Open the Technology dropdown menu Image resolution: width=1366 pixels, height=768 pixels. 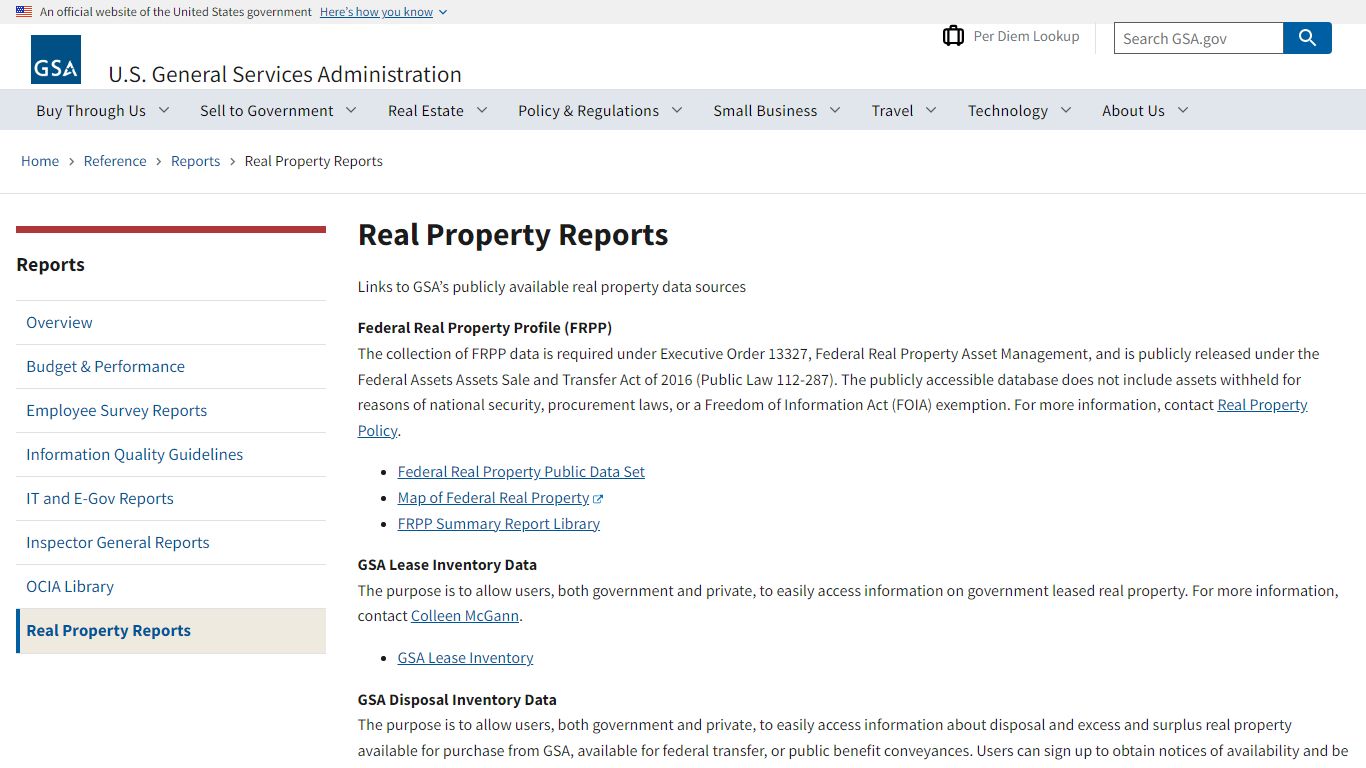click(x=1019, y=110)
